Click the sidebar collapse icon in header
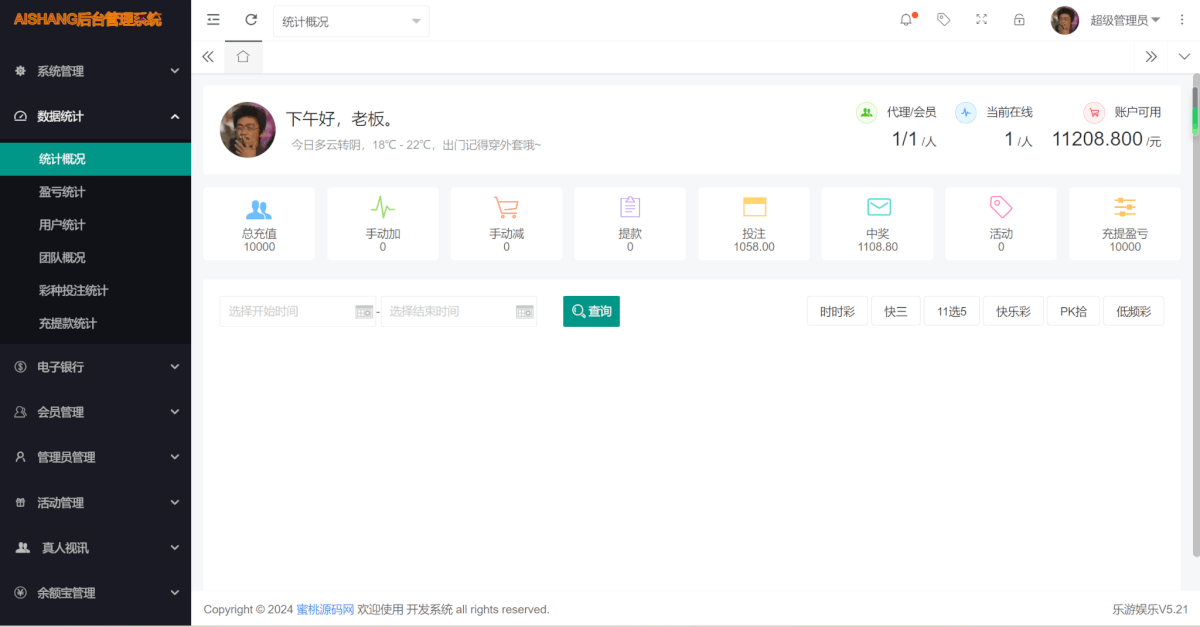 213,20
